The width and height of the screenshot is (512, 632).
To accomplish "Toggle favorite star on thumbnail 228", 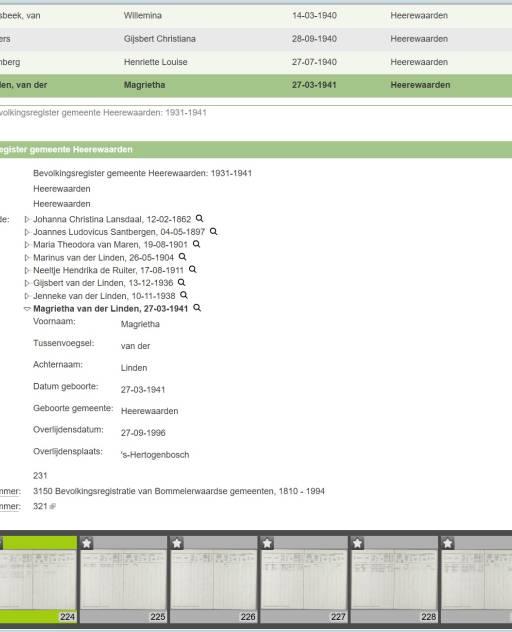I will (357, 543).
